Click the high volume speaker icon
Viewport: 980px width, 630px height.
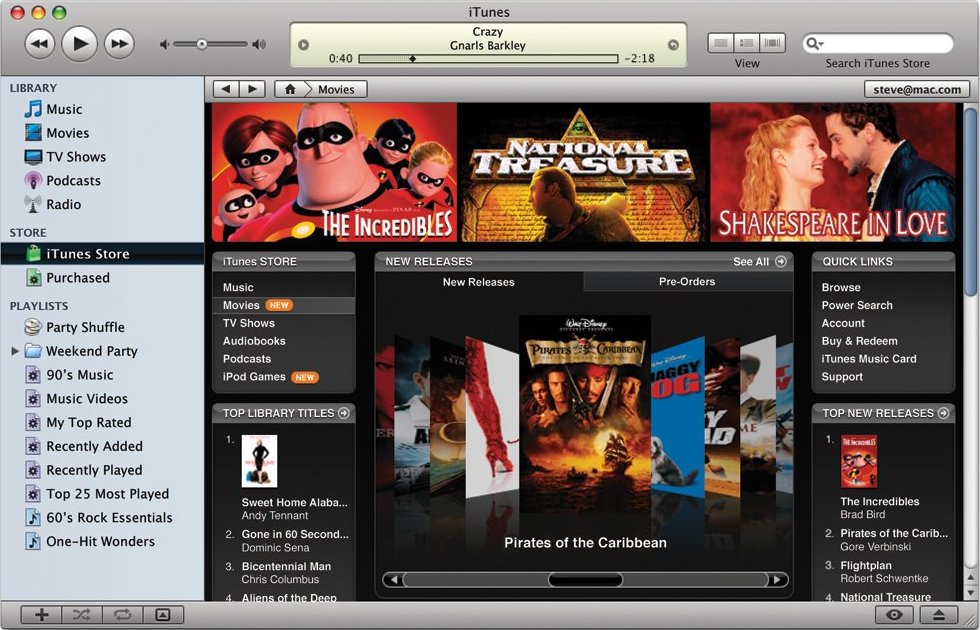tap(259, 44)
